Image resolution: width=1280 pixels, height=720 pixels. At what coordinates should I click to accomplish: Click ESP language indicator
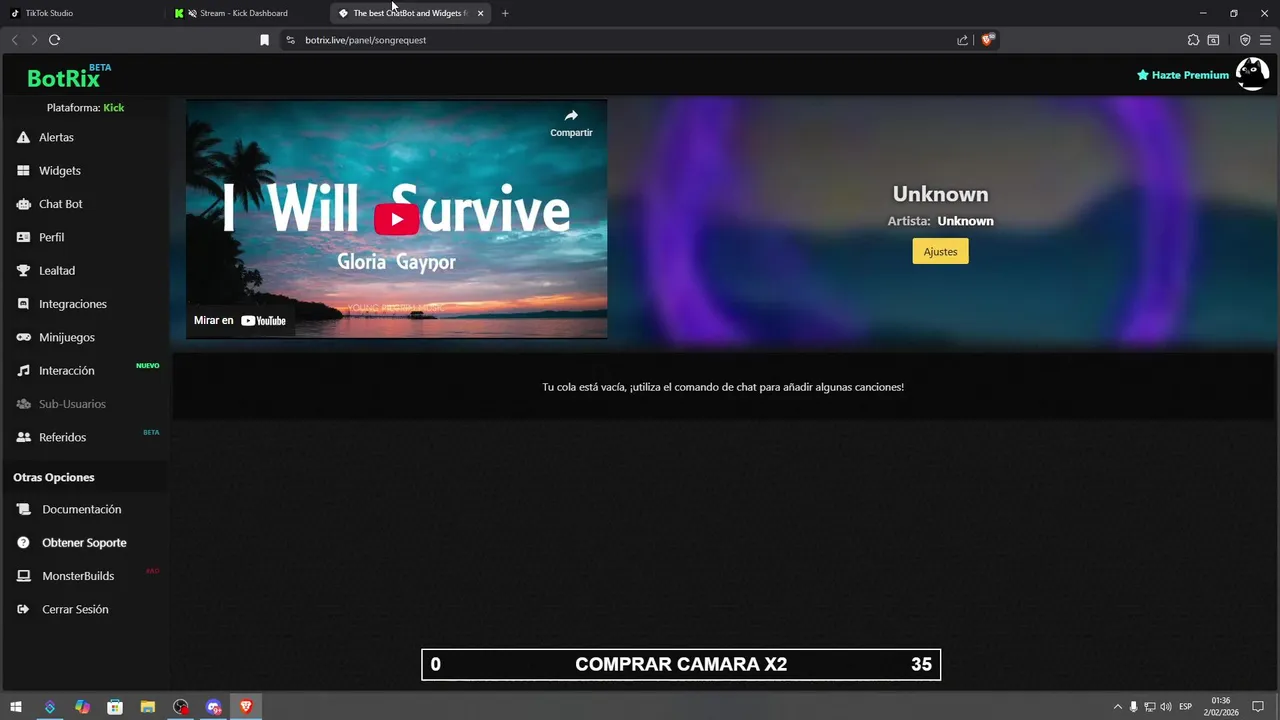pyautogui.click(x=1186, y=707)
